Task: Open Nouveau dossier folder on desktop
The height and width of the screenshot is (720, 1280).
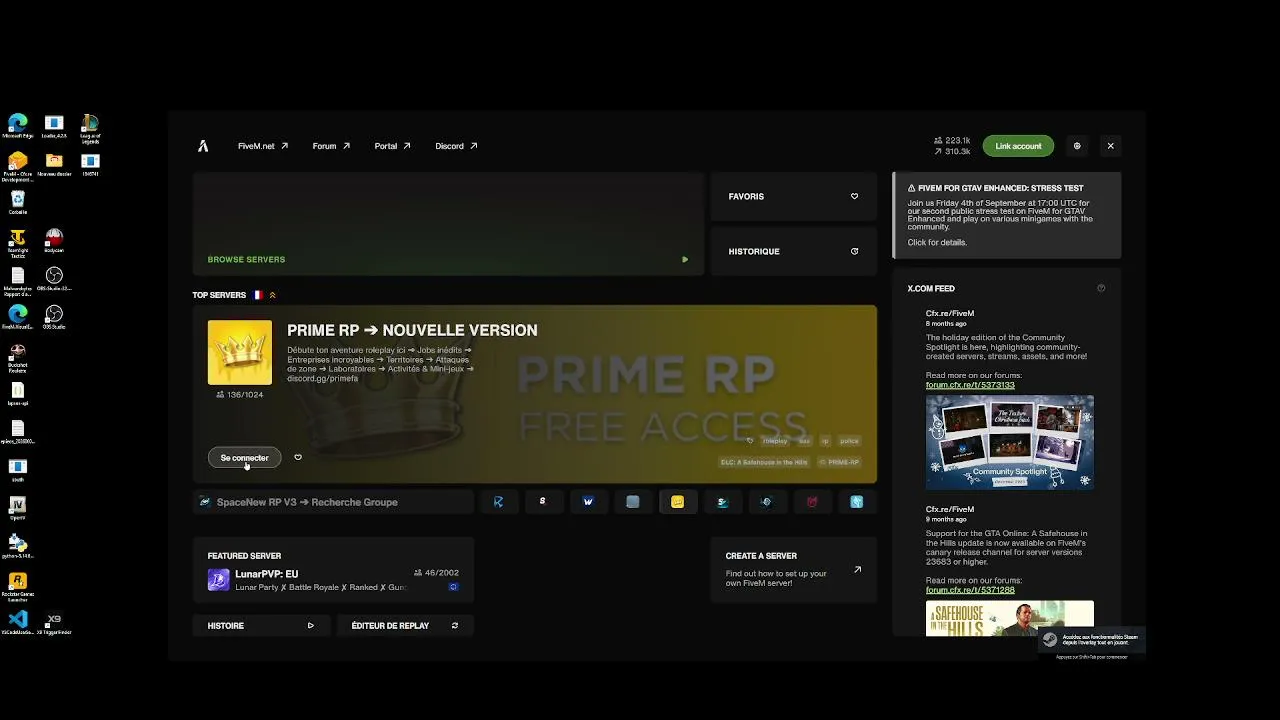Action: coord(54,165)
